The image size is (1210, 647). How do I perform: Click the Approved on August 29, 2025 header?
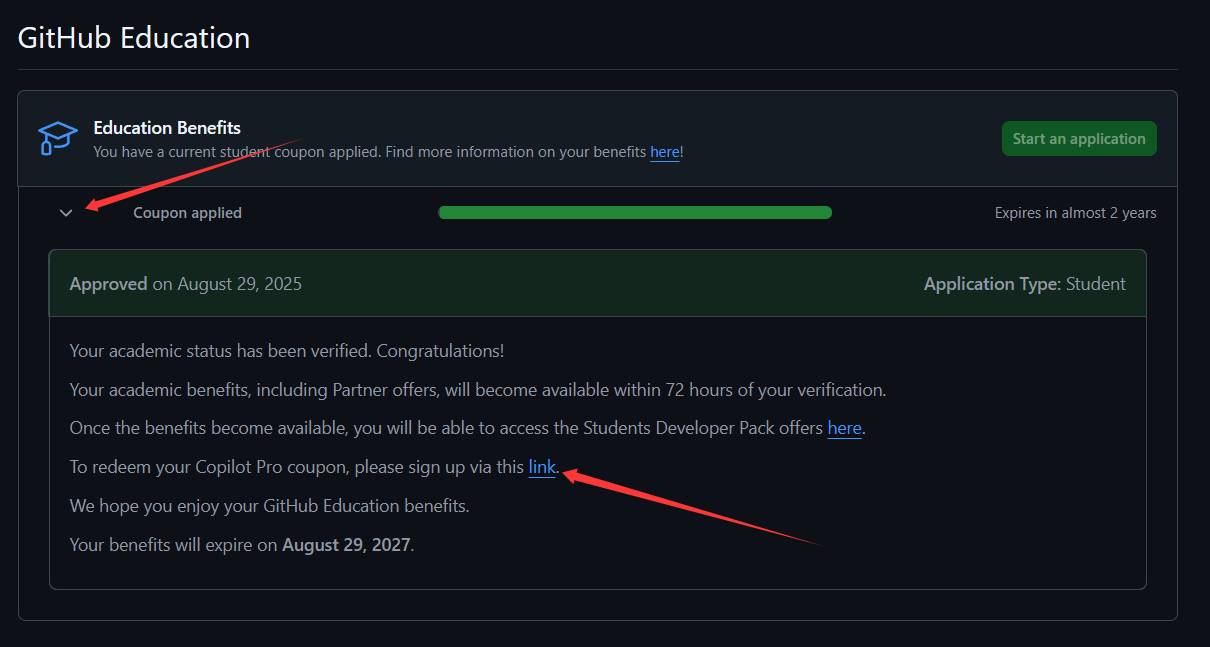coord(186,284)
